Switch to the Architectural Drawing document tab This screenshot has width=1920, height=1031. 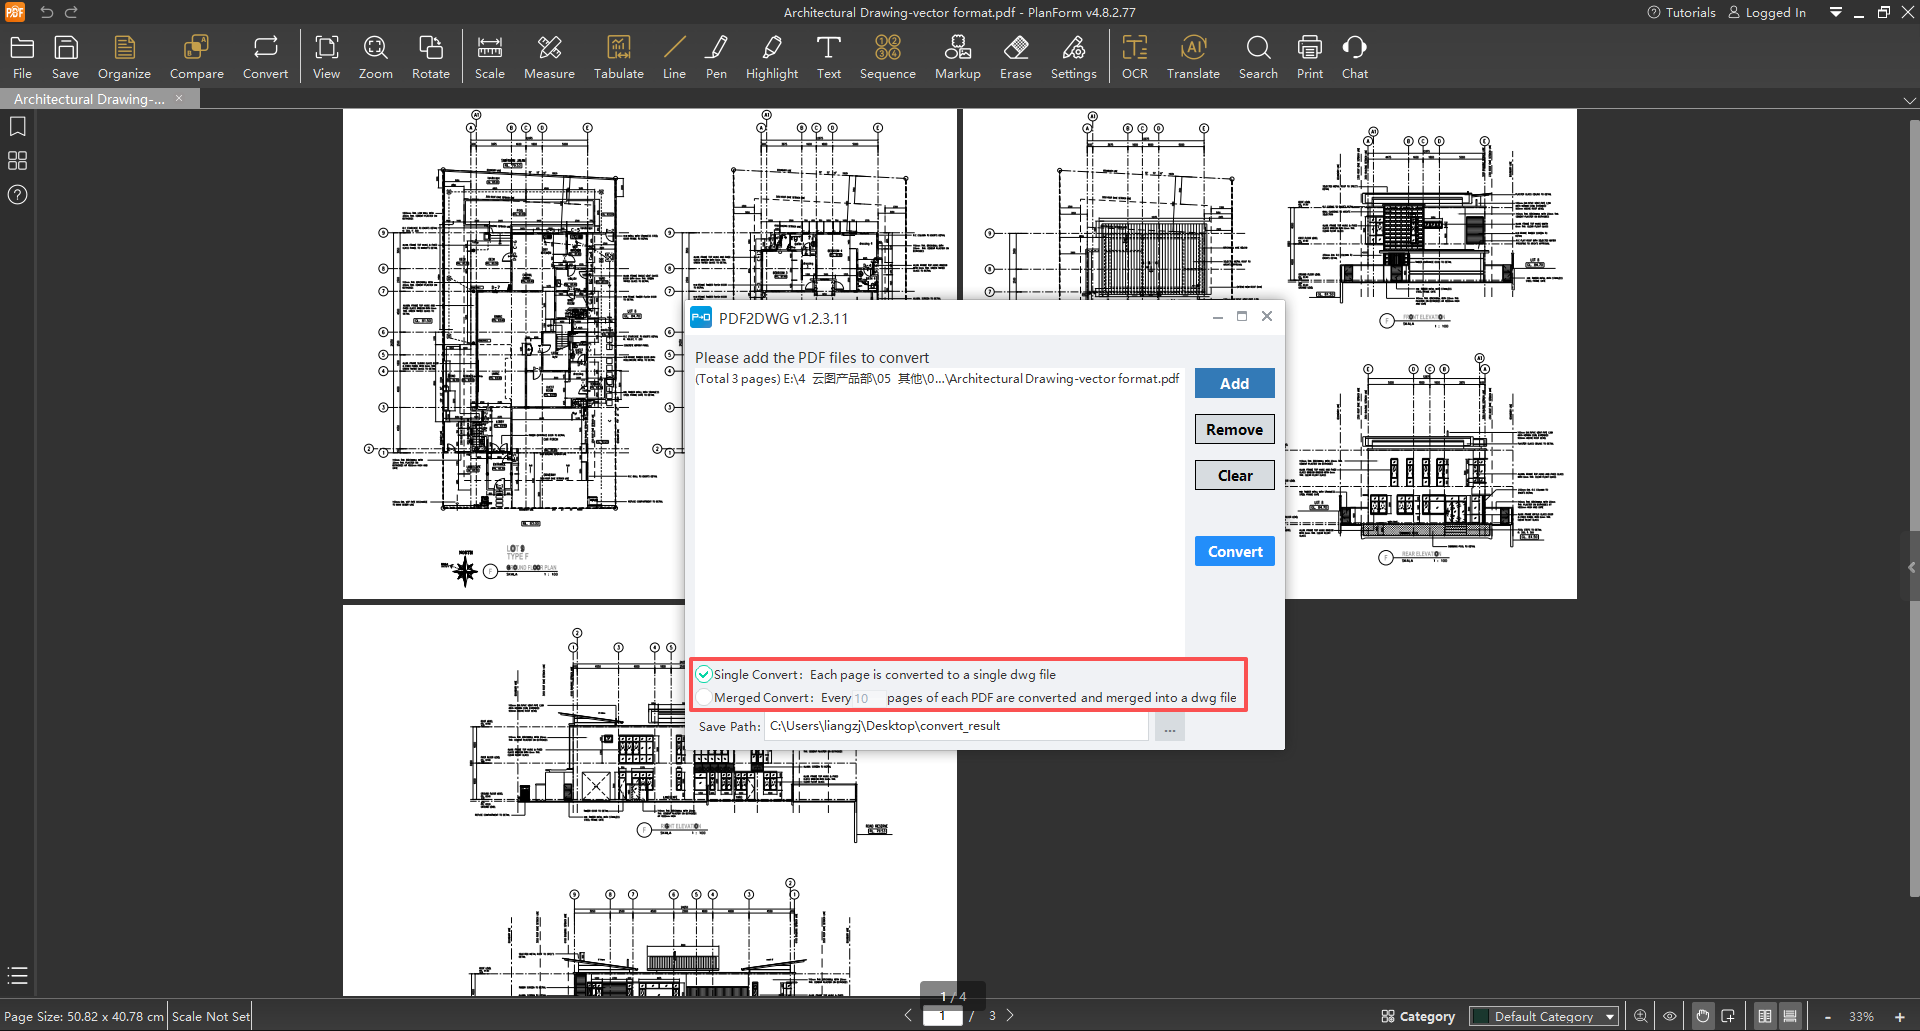(90, 99)
